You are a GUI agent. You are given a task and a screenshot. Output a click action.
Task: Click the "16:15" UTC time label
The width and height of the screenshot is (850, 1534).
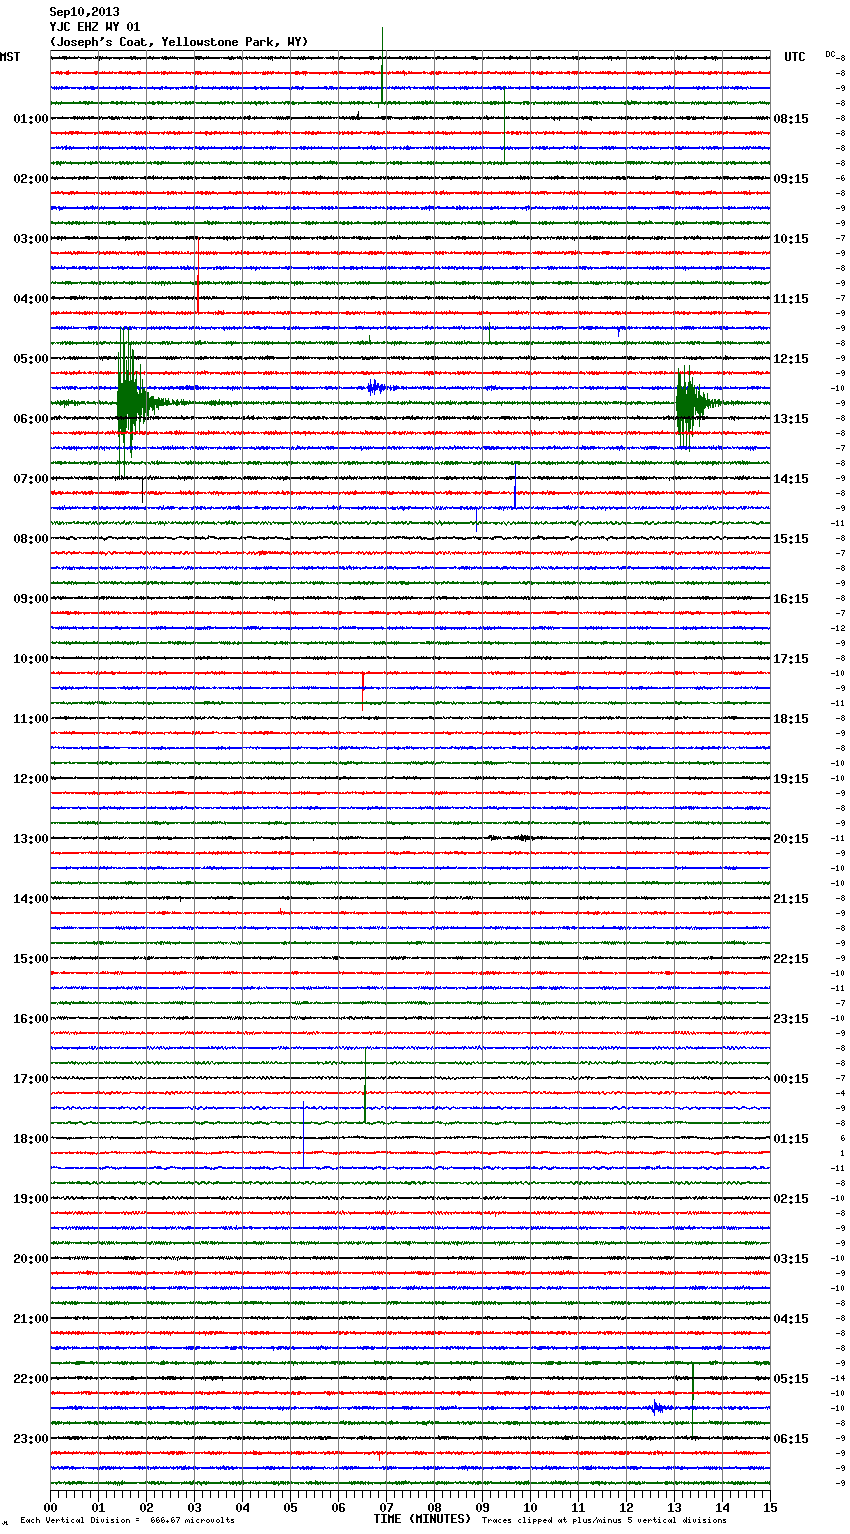[x=791, y=599]
